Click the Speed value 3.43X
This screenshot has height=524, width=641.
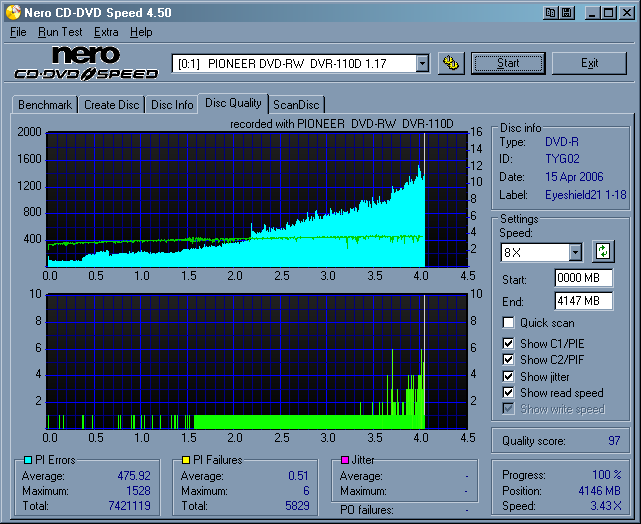click(x=606, y=506)
